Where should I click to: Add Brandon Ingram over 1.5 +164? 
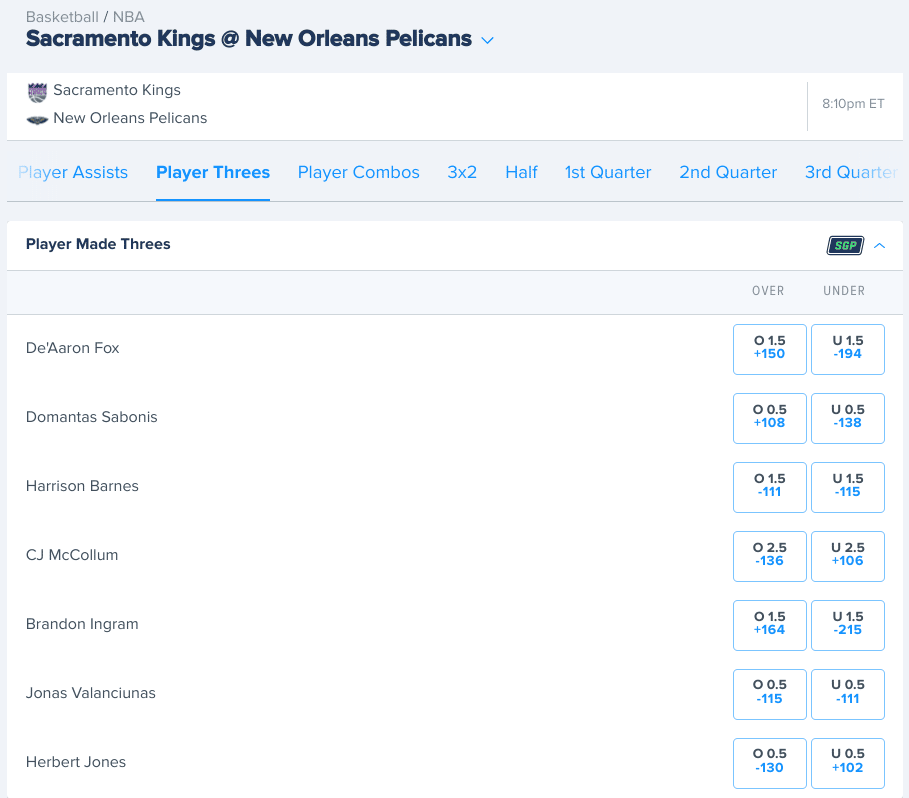pos(770,625)
